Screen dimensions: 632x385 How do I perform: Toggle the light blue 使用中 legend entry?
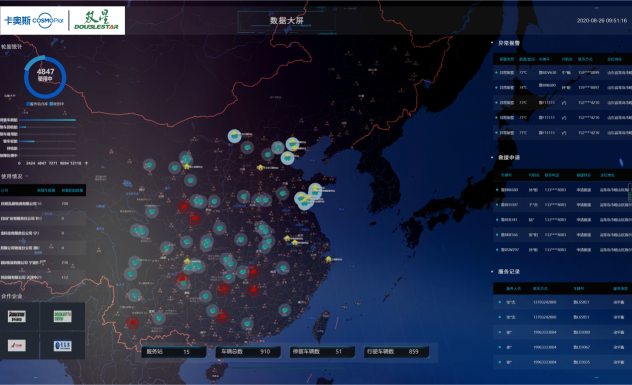click(57, 104)
